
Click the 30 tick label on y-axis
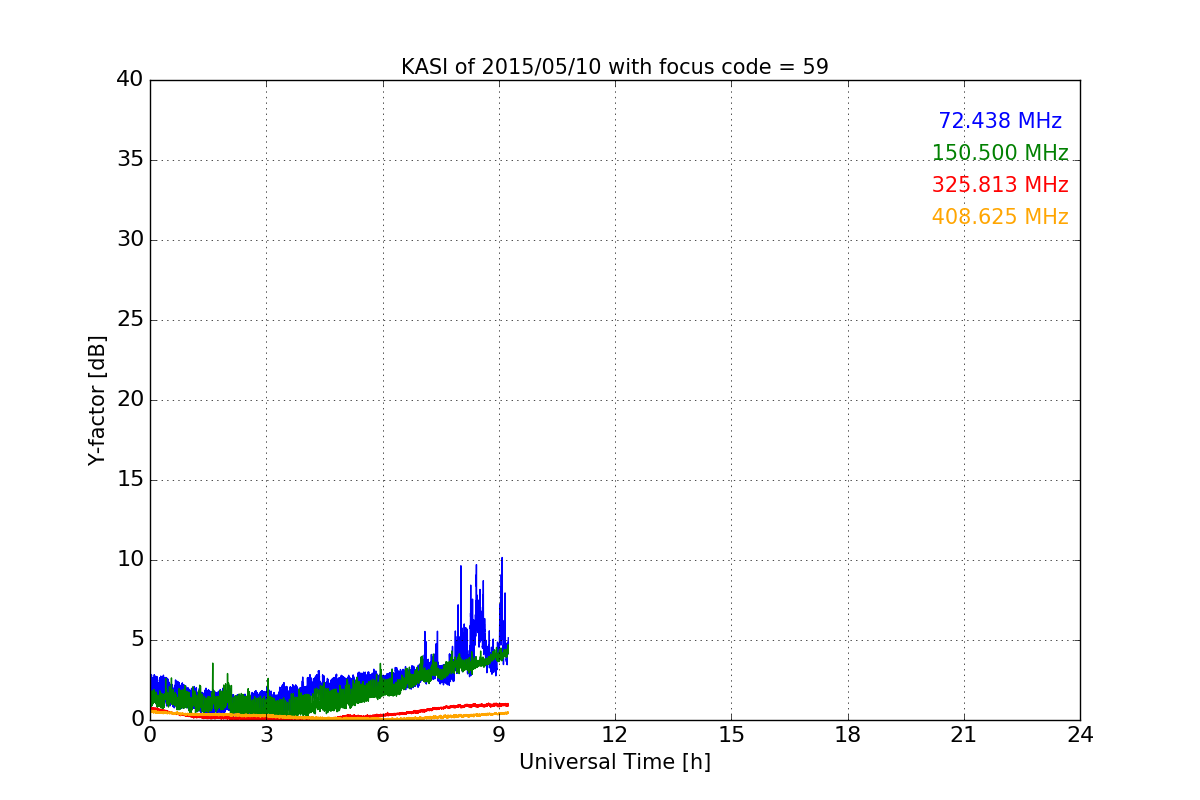(130, 240)
